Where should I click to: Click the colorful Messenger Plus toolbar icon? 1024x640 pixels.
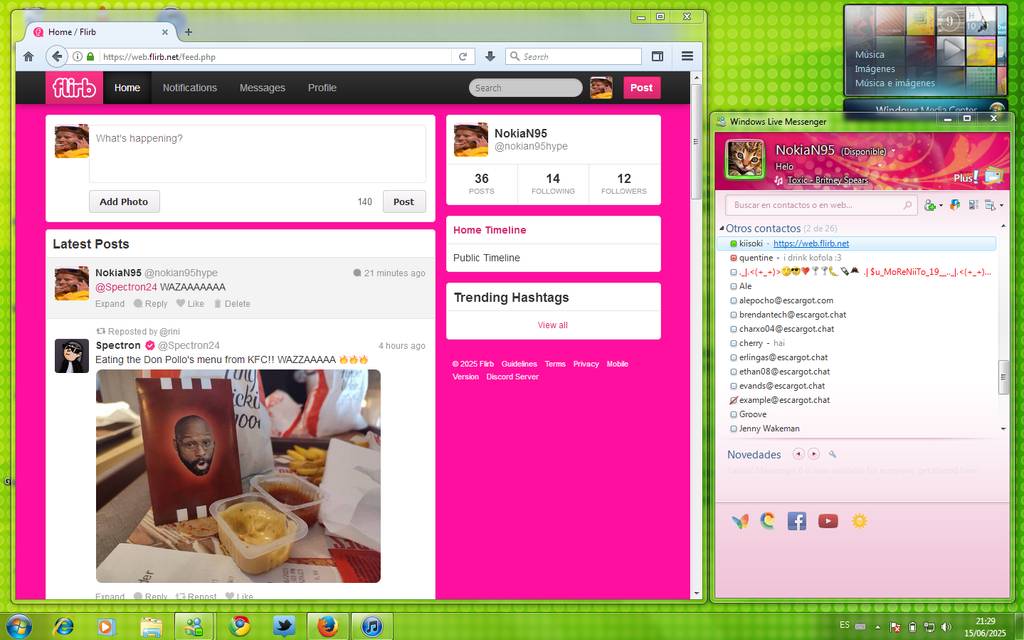[x=955, y=205]
